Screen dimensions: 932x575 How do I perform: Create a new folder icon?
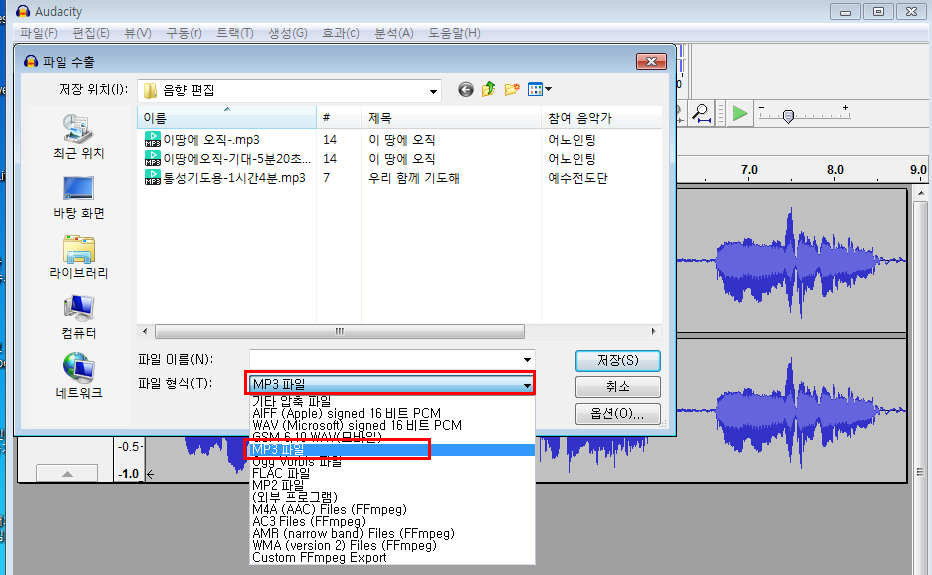(x=512, y=90)
